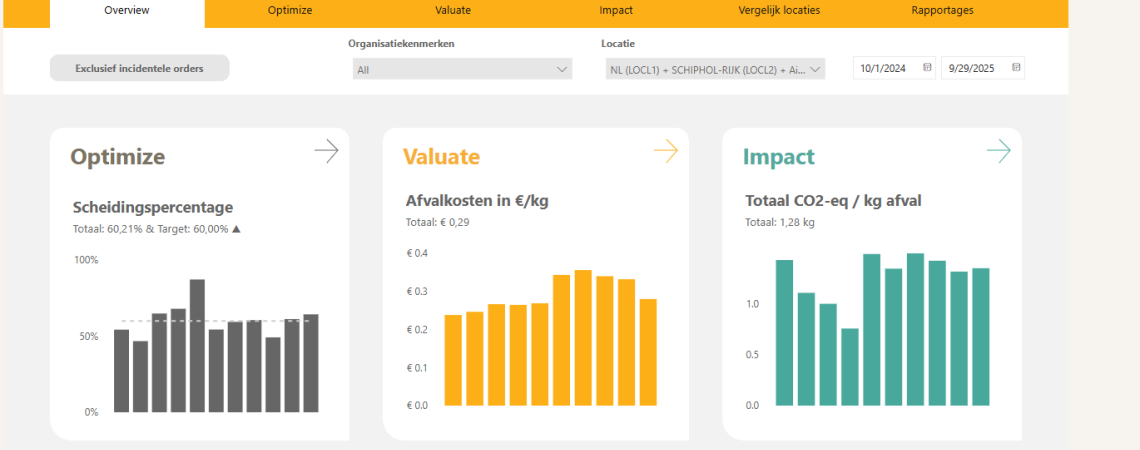Switch to the Valuate tab
This screenshot has width=1140, height=450.
click(x=453, y=10)
